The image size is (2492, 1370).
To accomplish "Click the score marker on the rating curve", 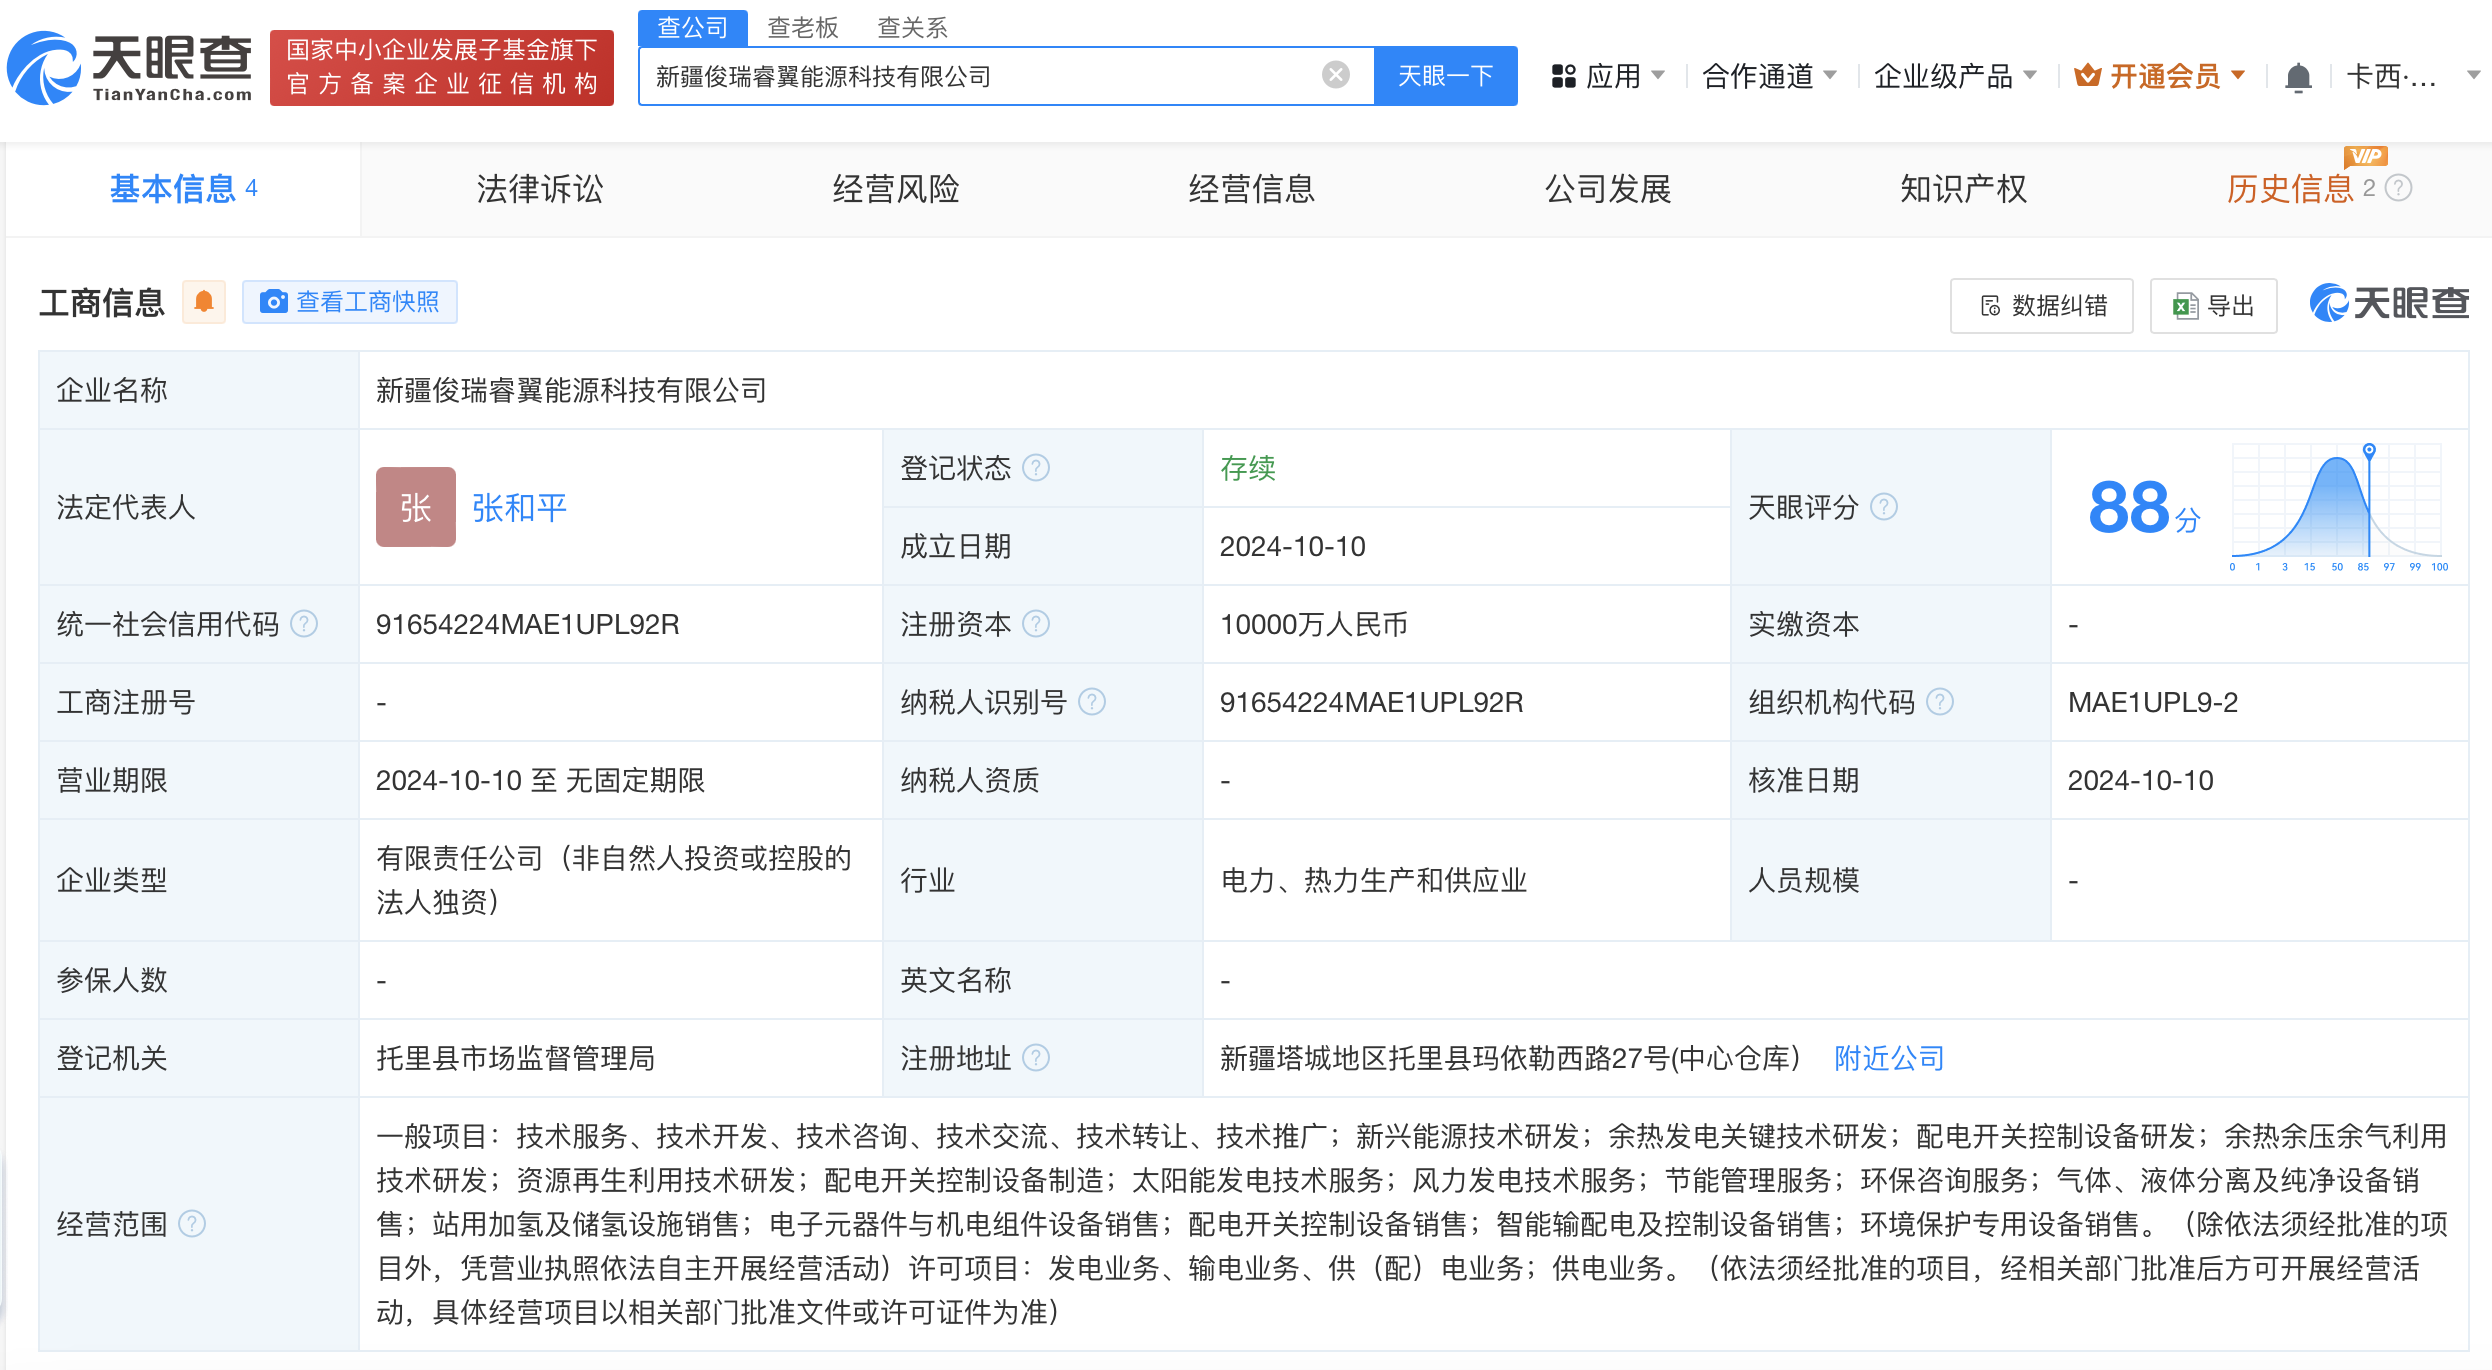I will (2368, 451).
